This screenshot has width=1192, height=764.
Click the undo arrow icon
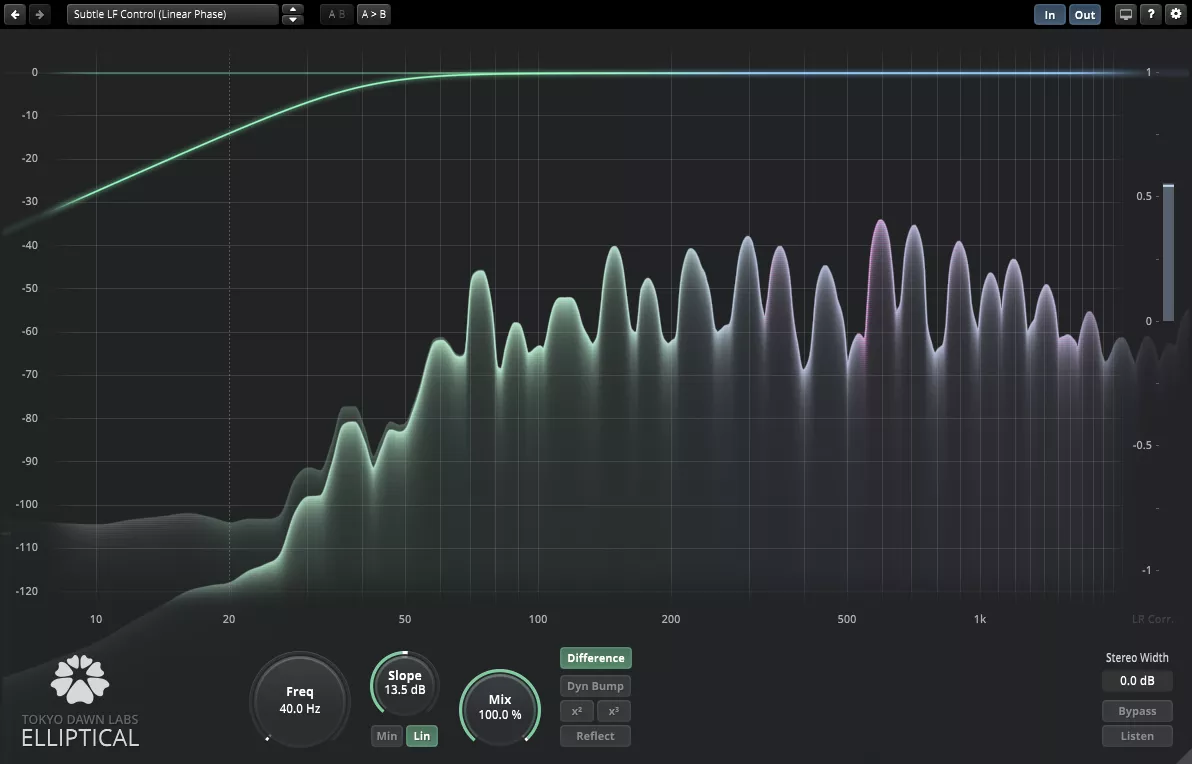pyautogui.click(x=17, y=15)
